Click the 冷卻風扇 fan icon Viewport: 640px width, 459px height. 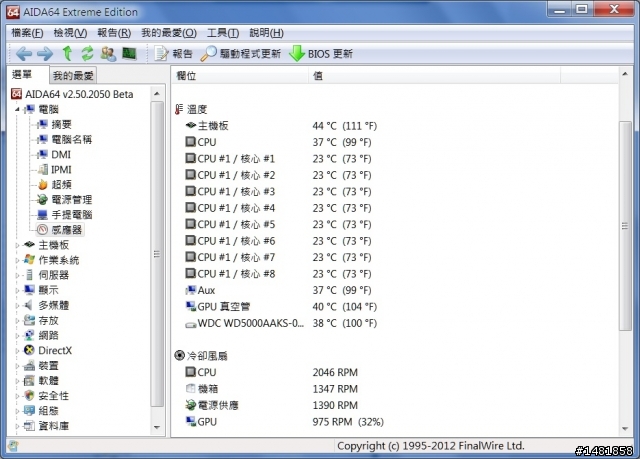coord(179,355)
